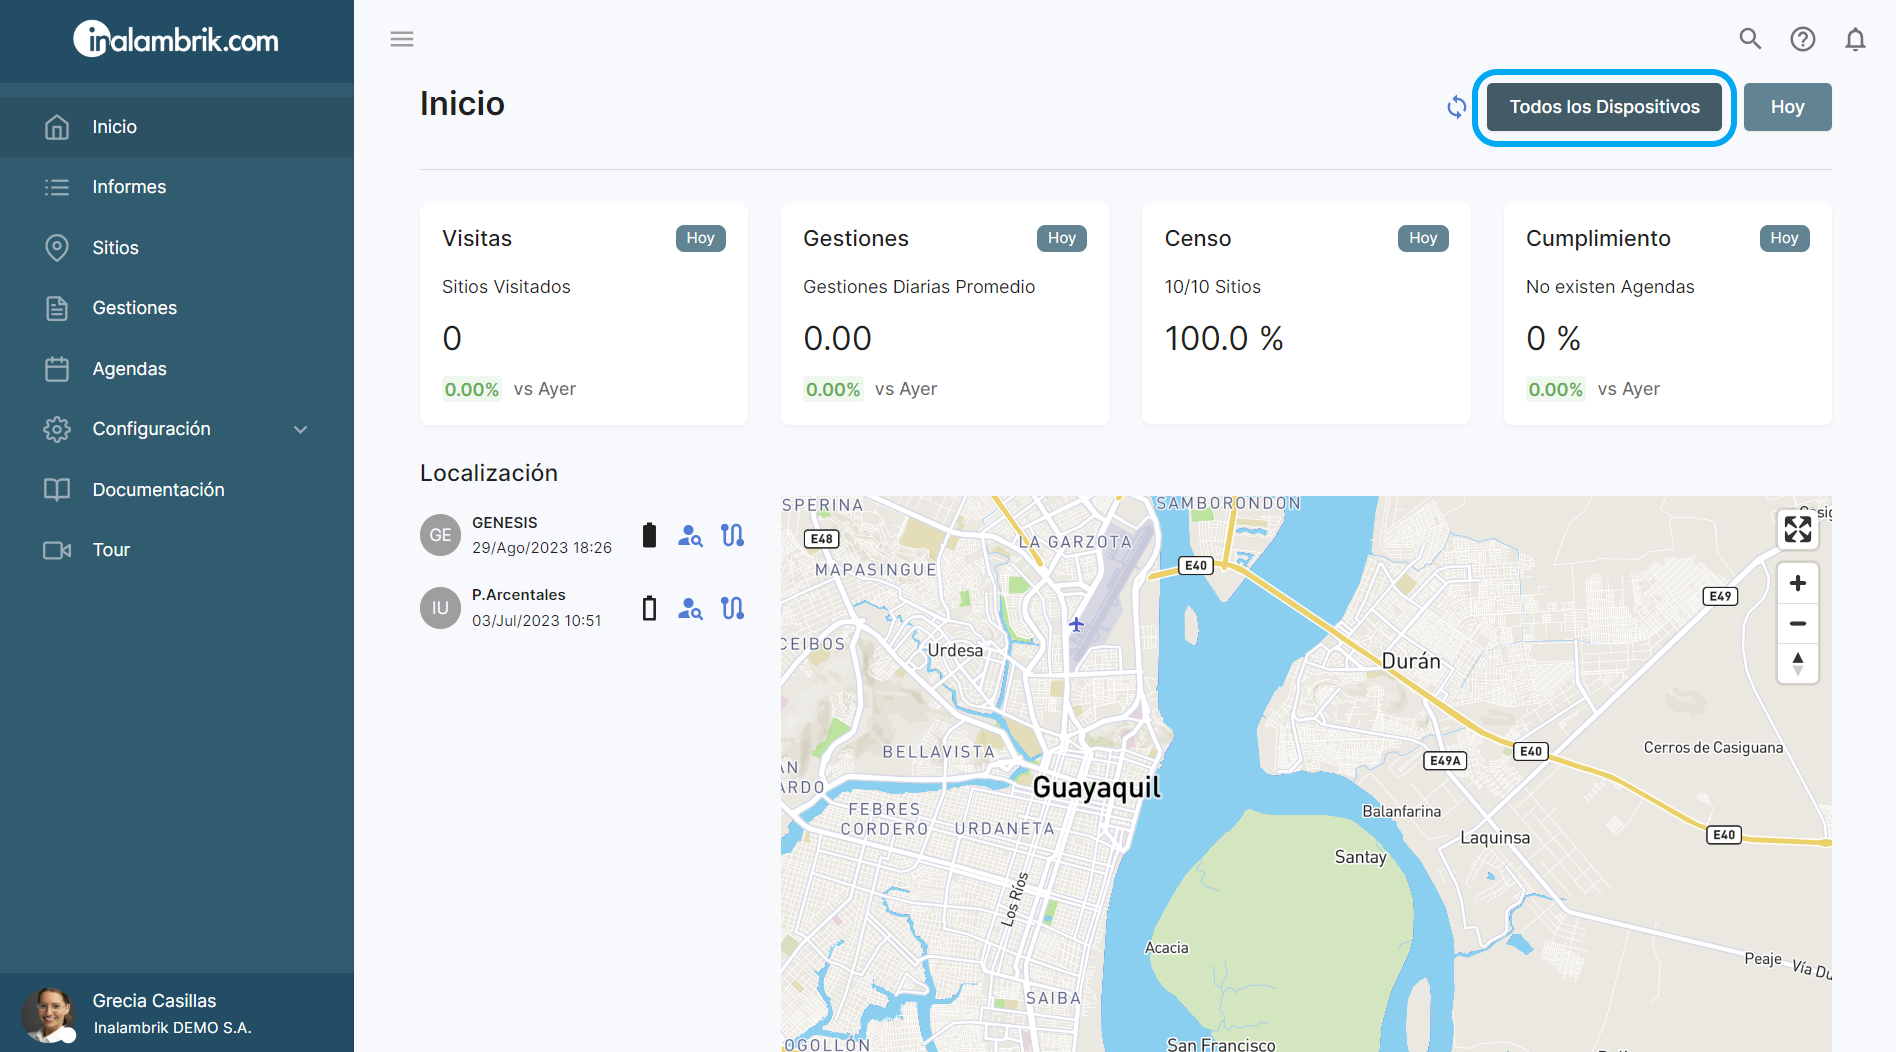The width and height of the screenshot is (1896, 1052).
Task: Locate the GENESIS user on the map
Action: (x=690, y=535)
